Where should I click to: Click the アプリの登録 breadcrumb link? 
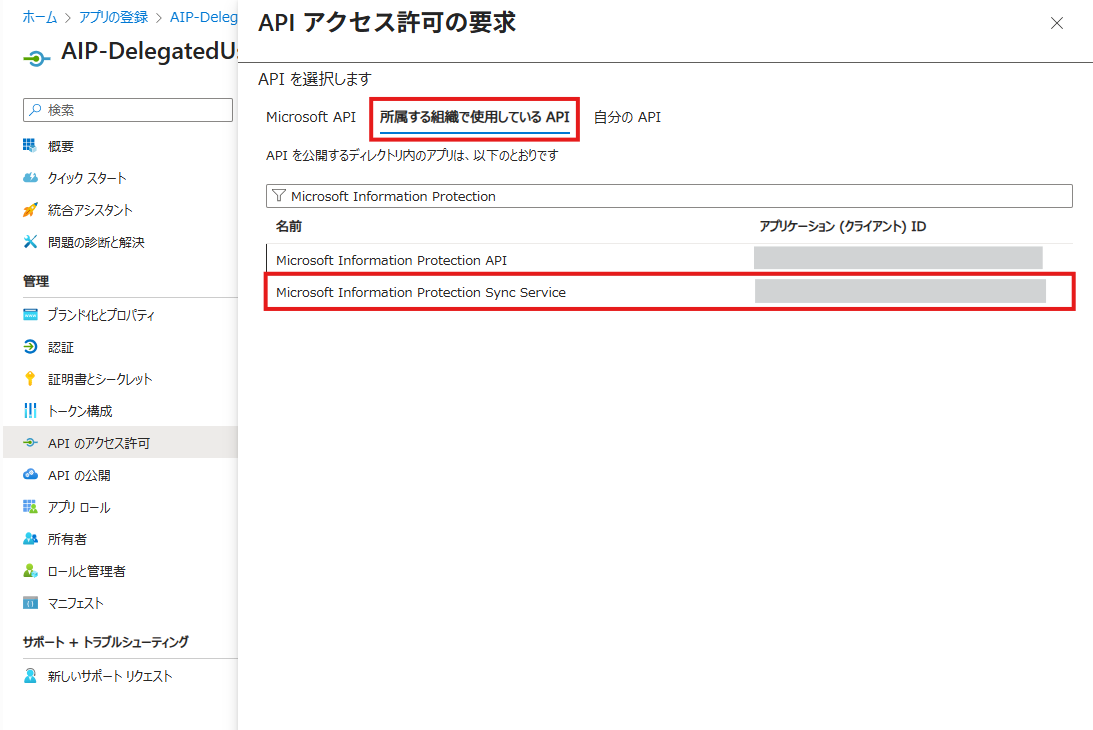tap(113, 17)
